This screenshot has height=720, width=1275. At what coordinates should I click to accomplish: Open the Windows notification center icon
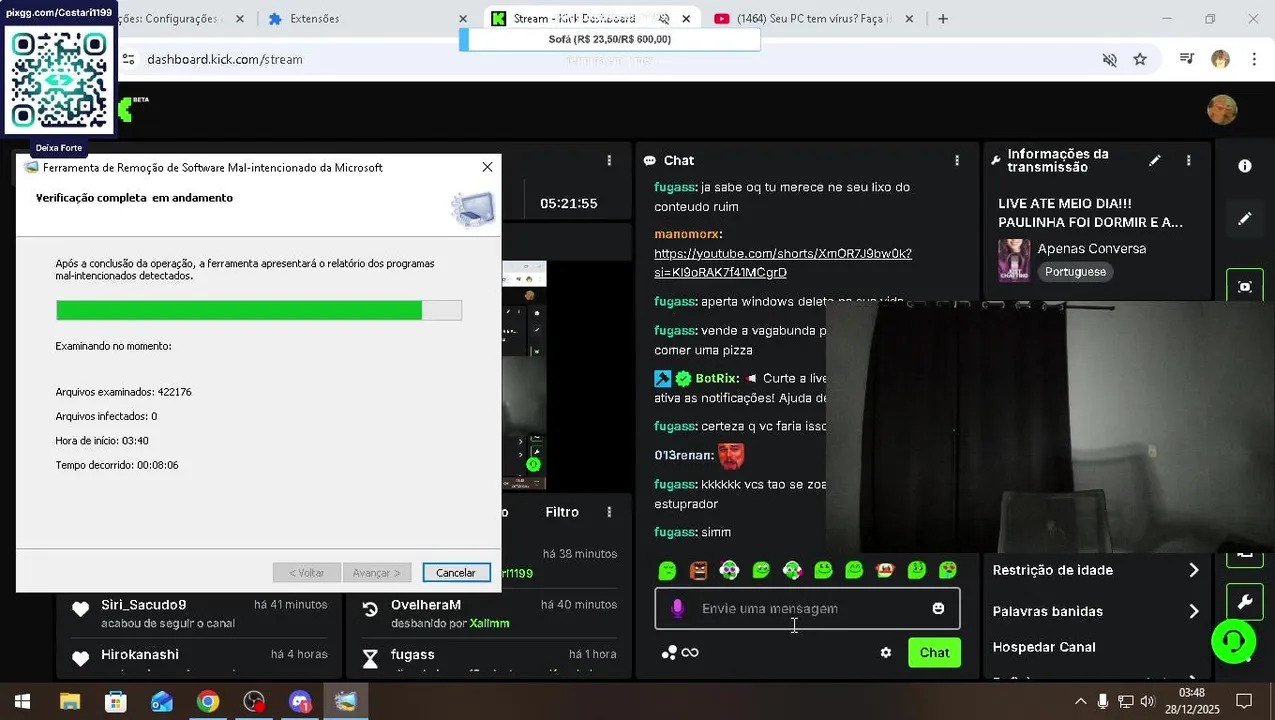click(x=1244, y=702)
